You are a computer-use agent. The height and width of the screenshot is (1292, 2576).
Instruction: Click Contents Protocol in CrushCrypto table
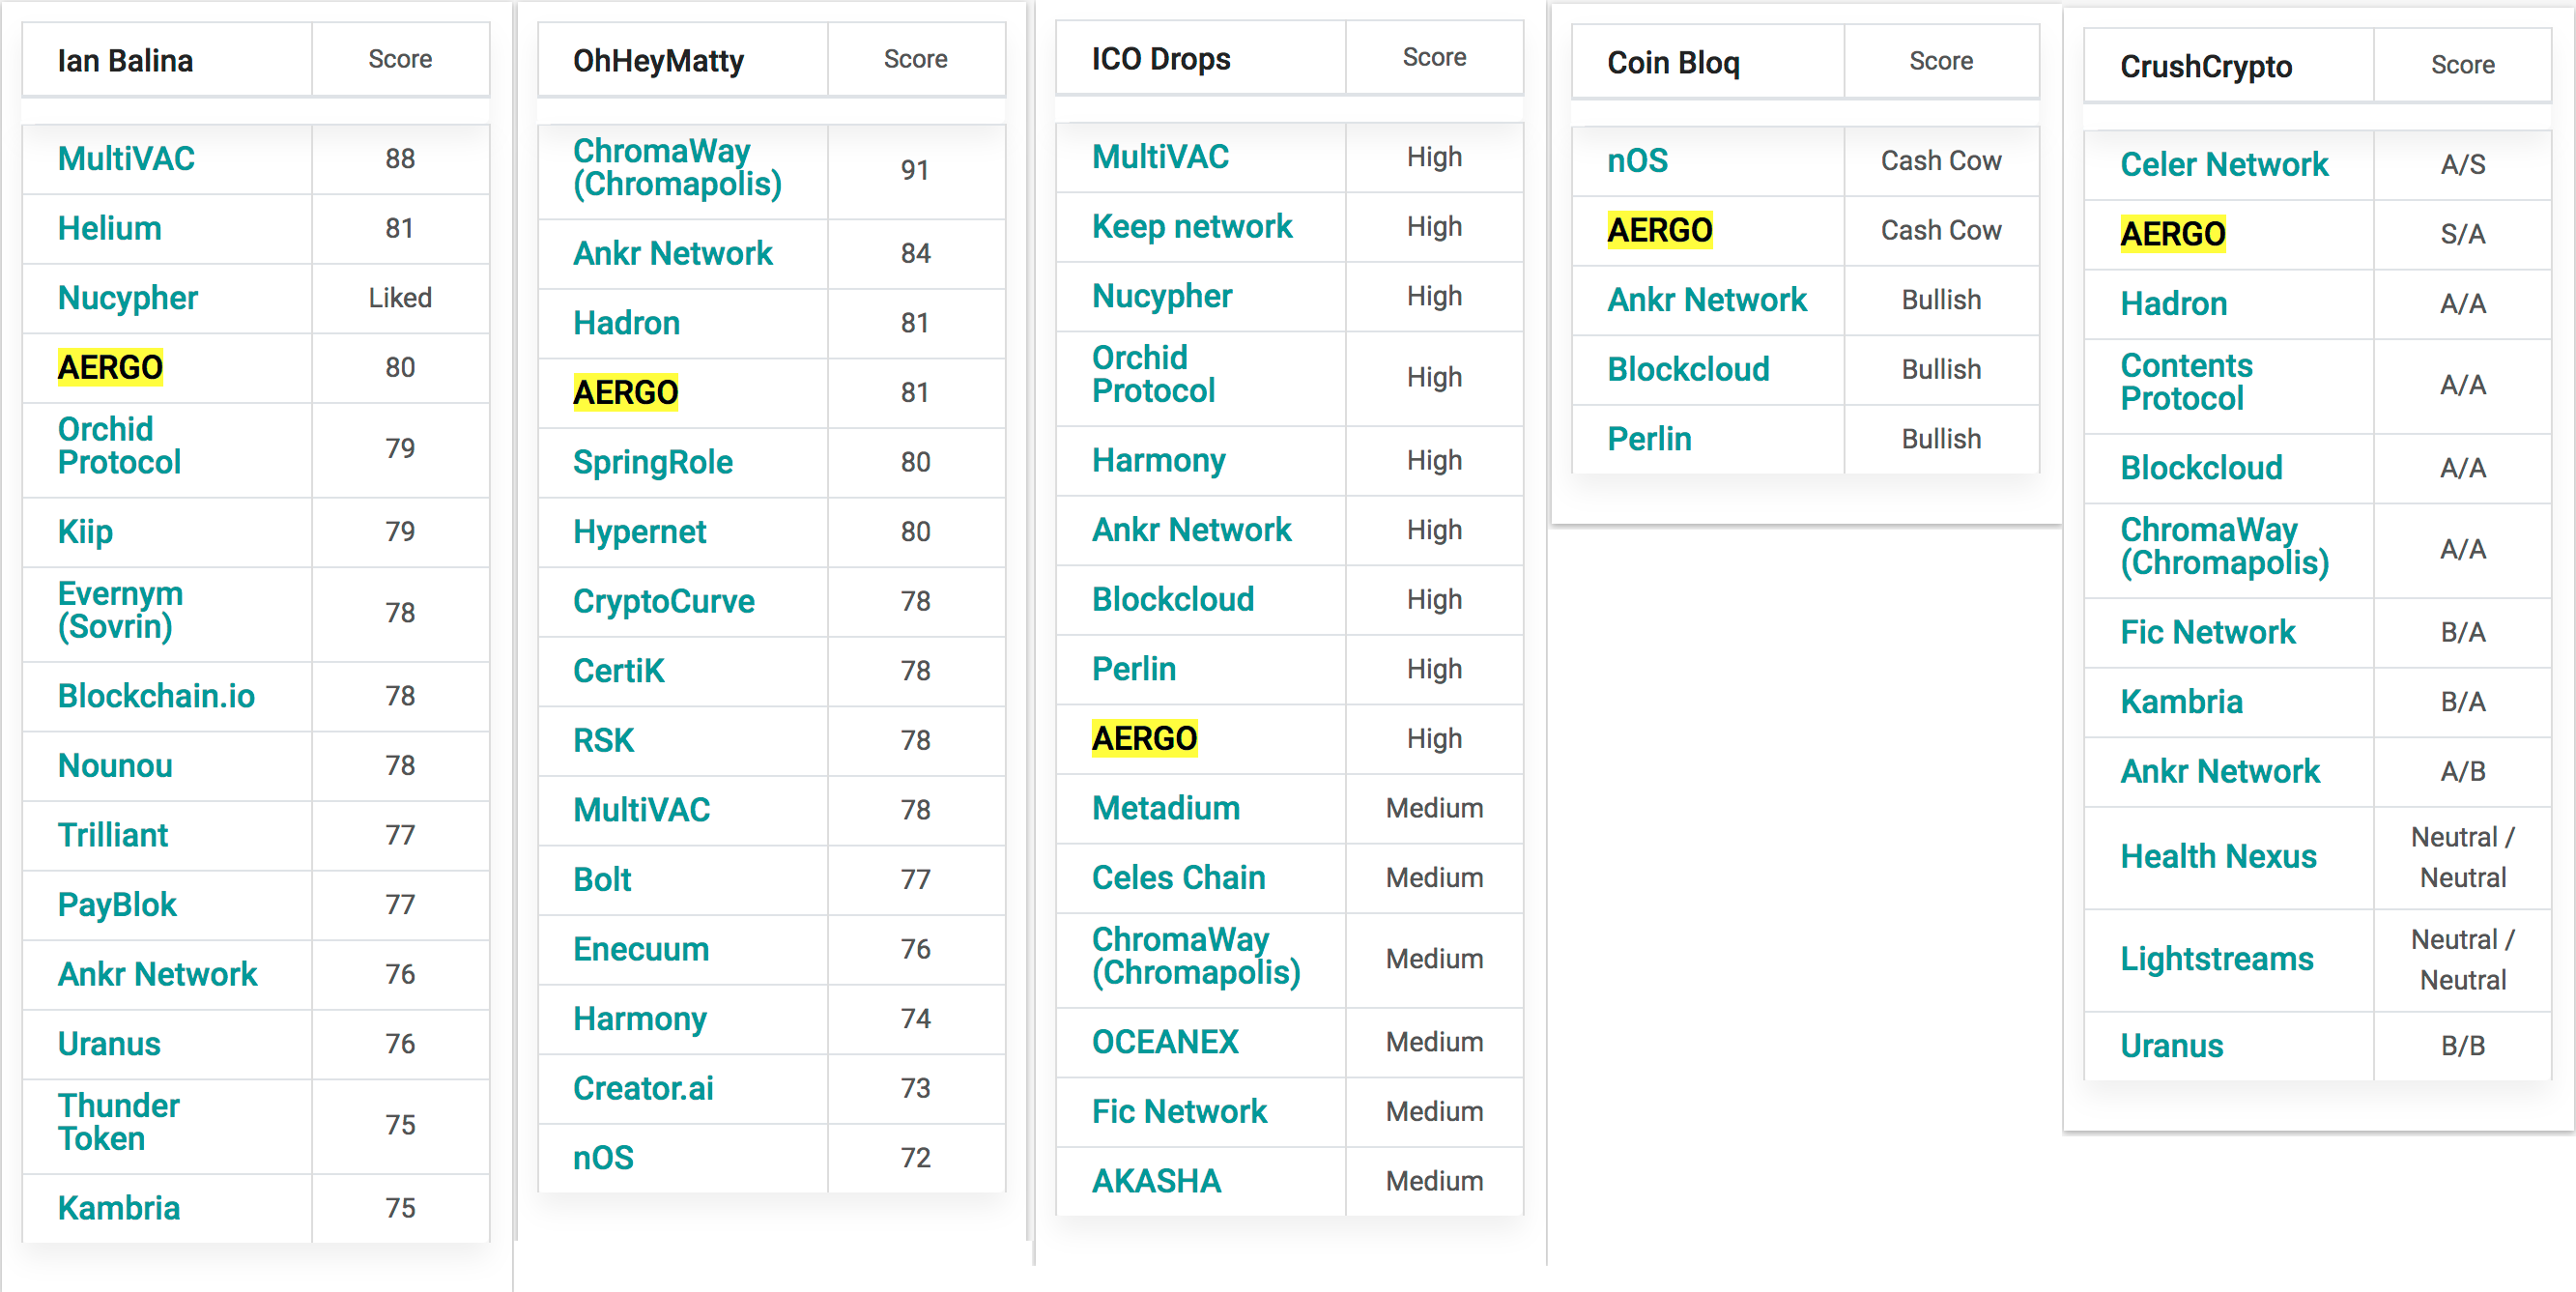click(x=2186, y=382)
